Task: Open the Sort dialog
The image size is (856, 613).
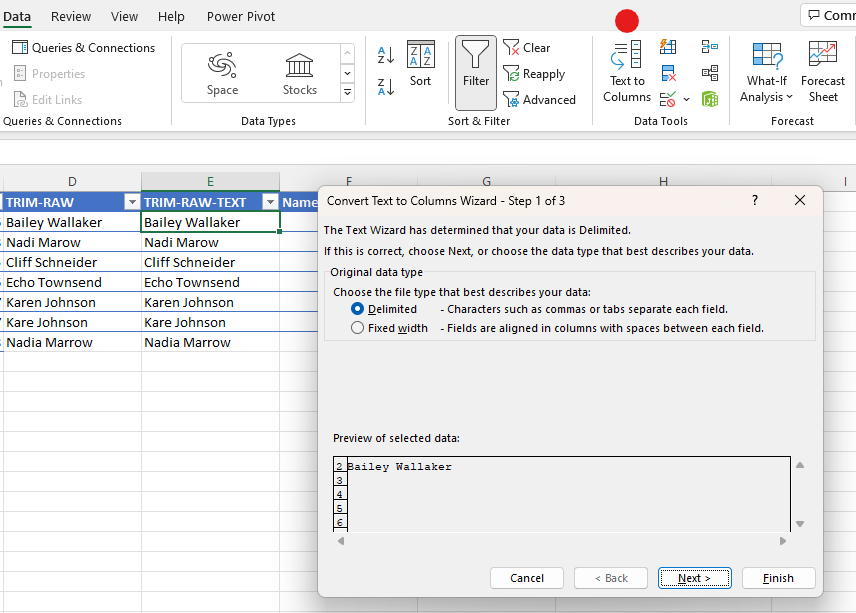Action: coord(420,63)
